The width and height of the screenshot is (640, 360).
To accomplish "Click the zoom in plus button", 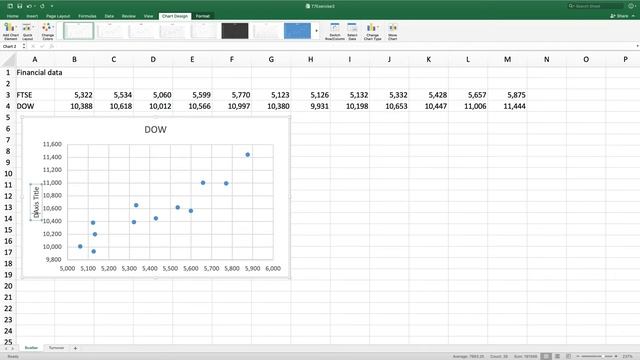I will [616, 356].
